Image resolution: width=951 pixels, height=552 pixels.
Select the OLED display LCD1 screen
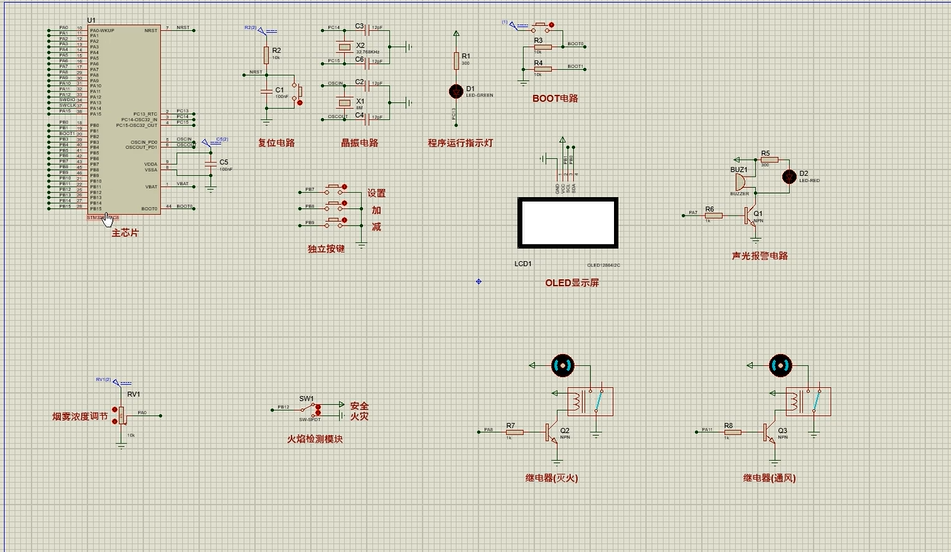(x=568, y=223)
